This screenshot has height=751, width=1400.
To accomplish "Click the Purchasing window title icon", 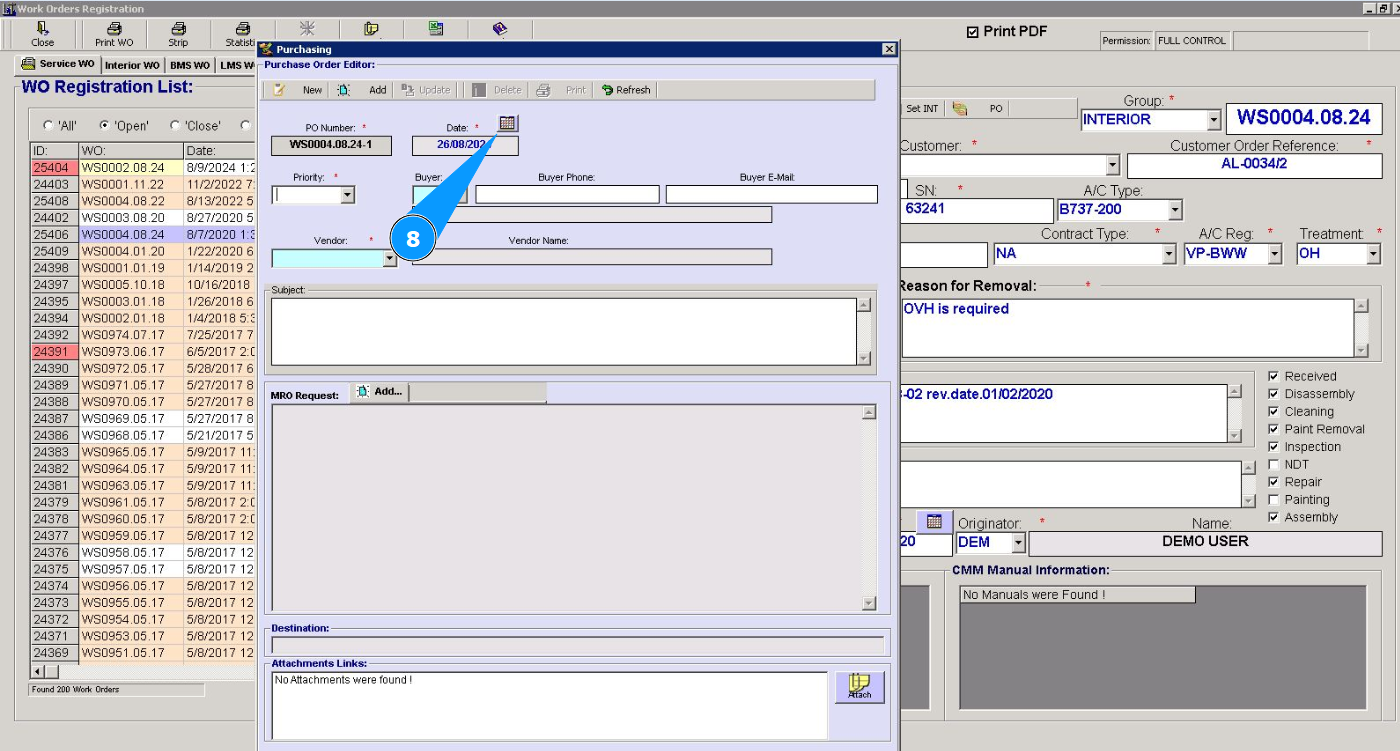I will (x=266, y=49).
